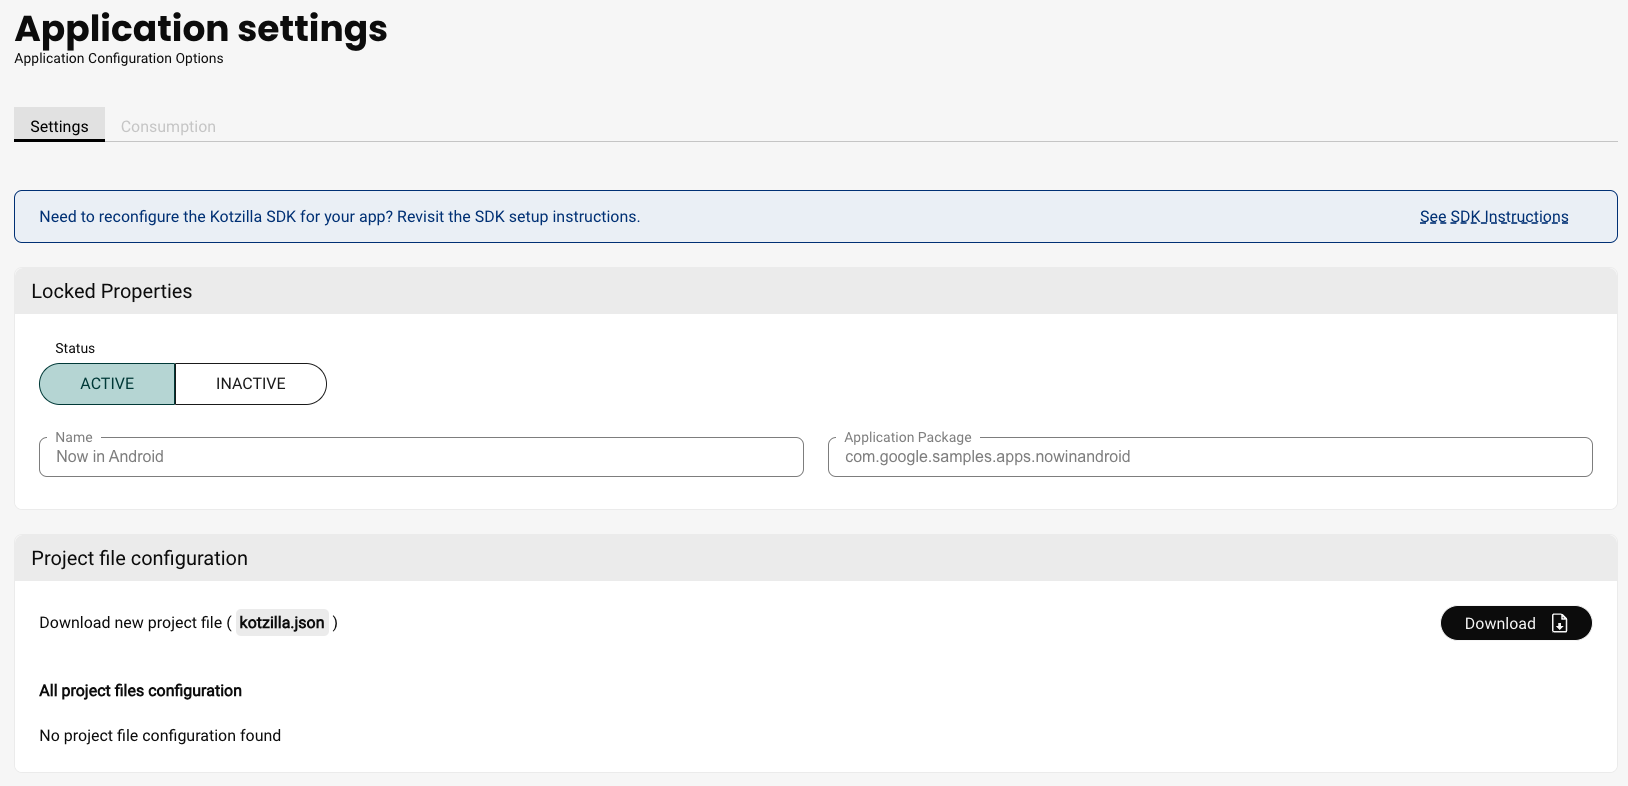
Task: Click the Name field containing Now in Android
Action: 420,457
